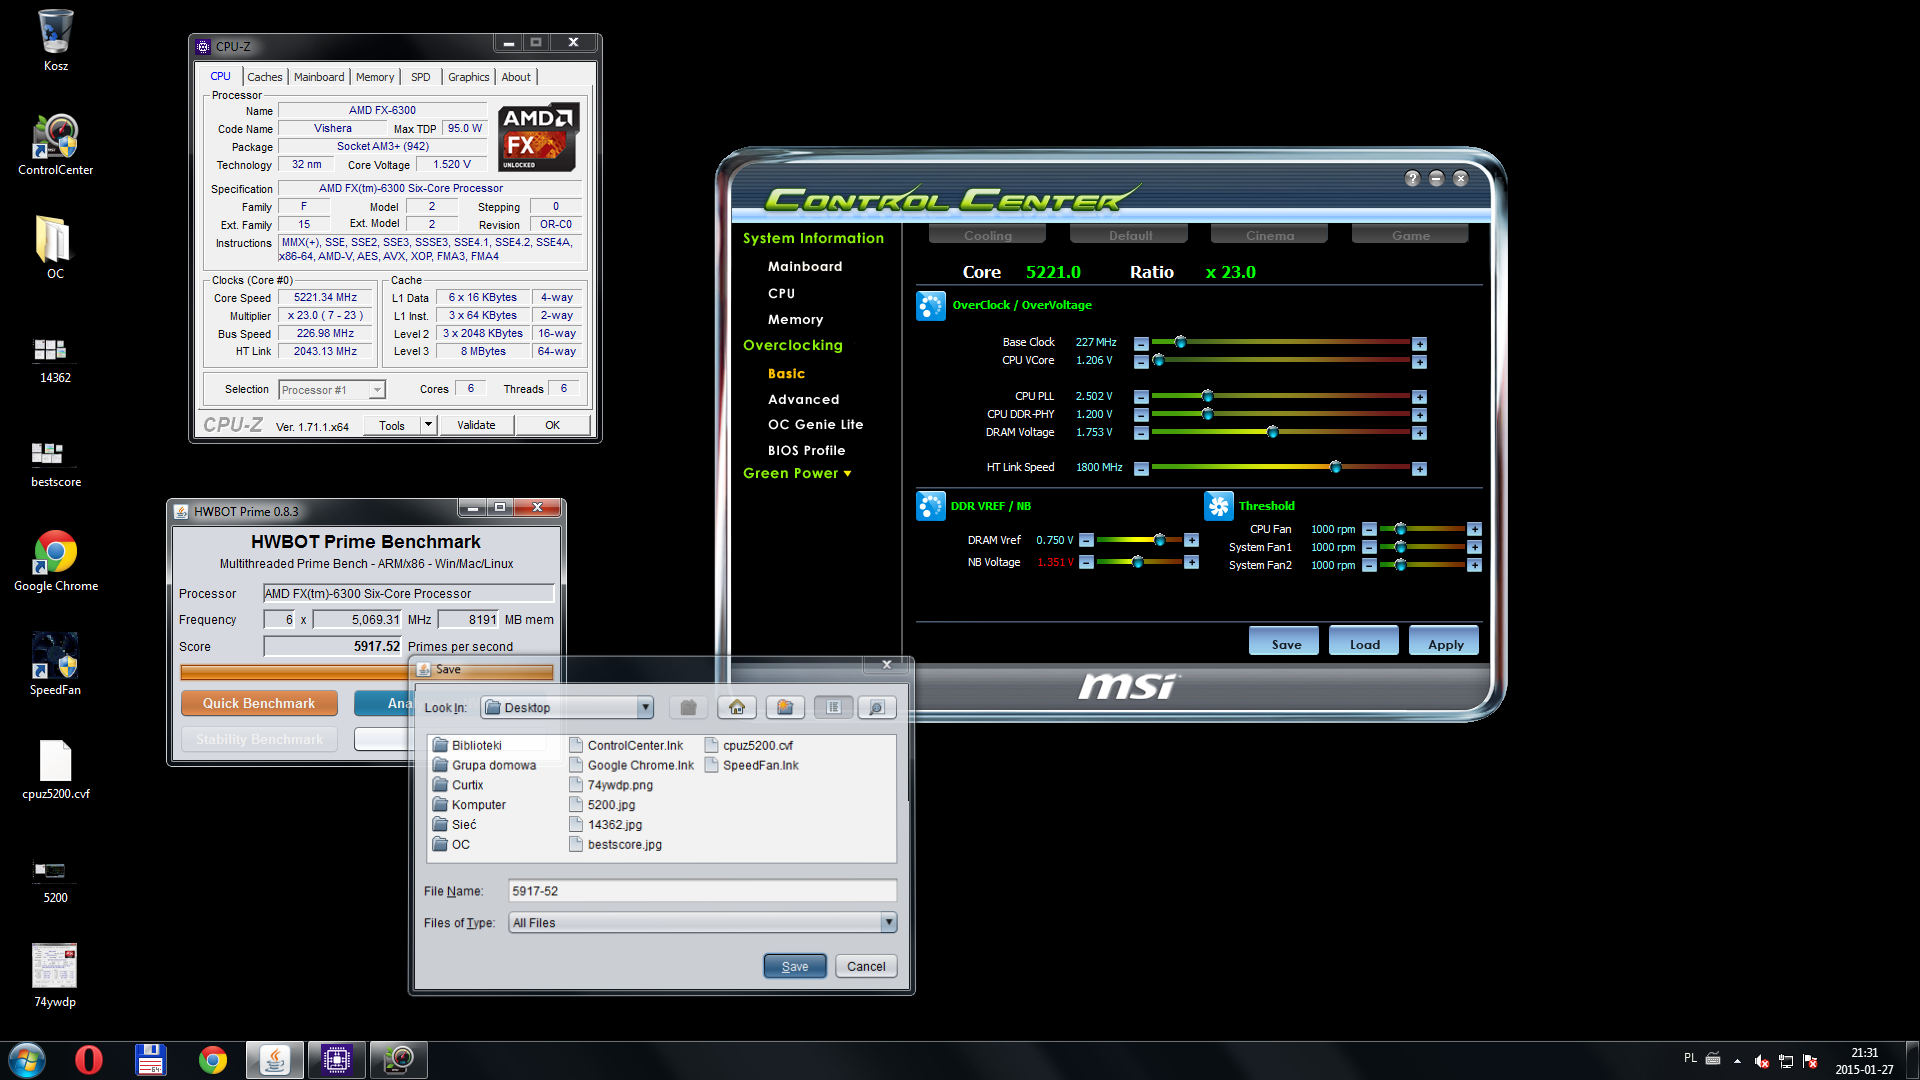
Task: Click the Base Clock slider handle
Action: pos(1180,342)
